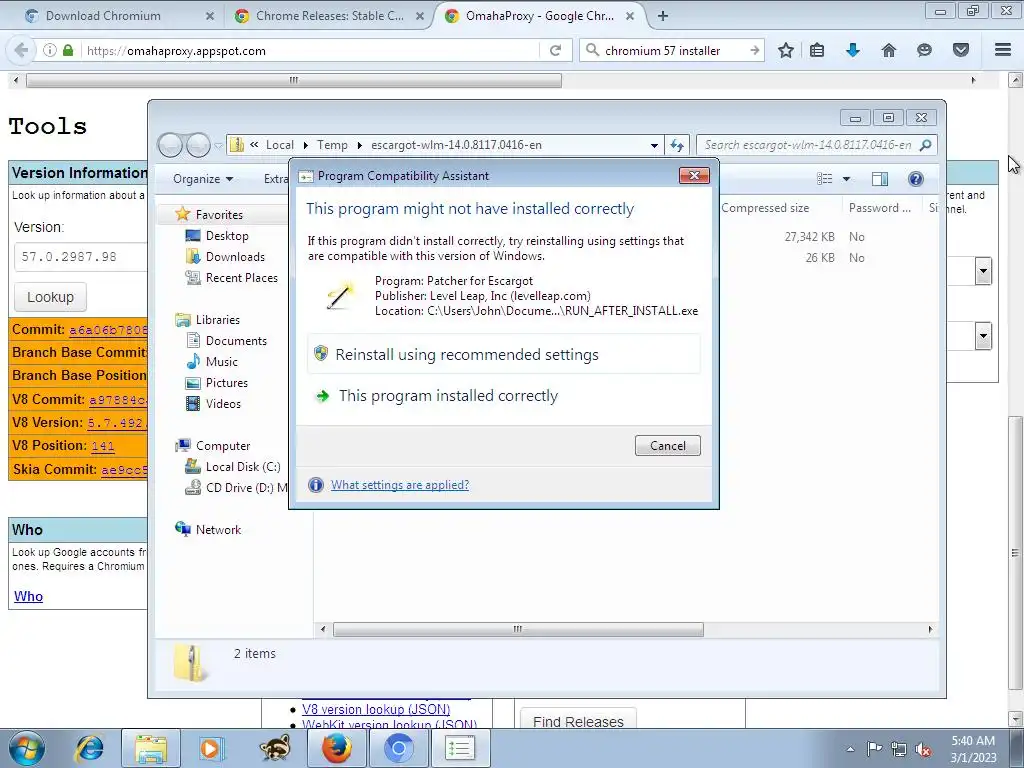Select Libraries in Explorer sidebar
The image size is (1024, 768).
pos(217,319)
